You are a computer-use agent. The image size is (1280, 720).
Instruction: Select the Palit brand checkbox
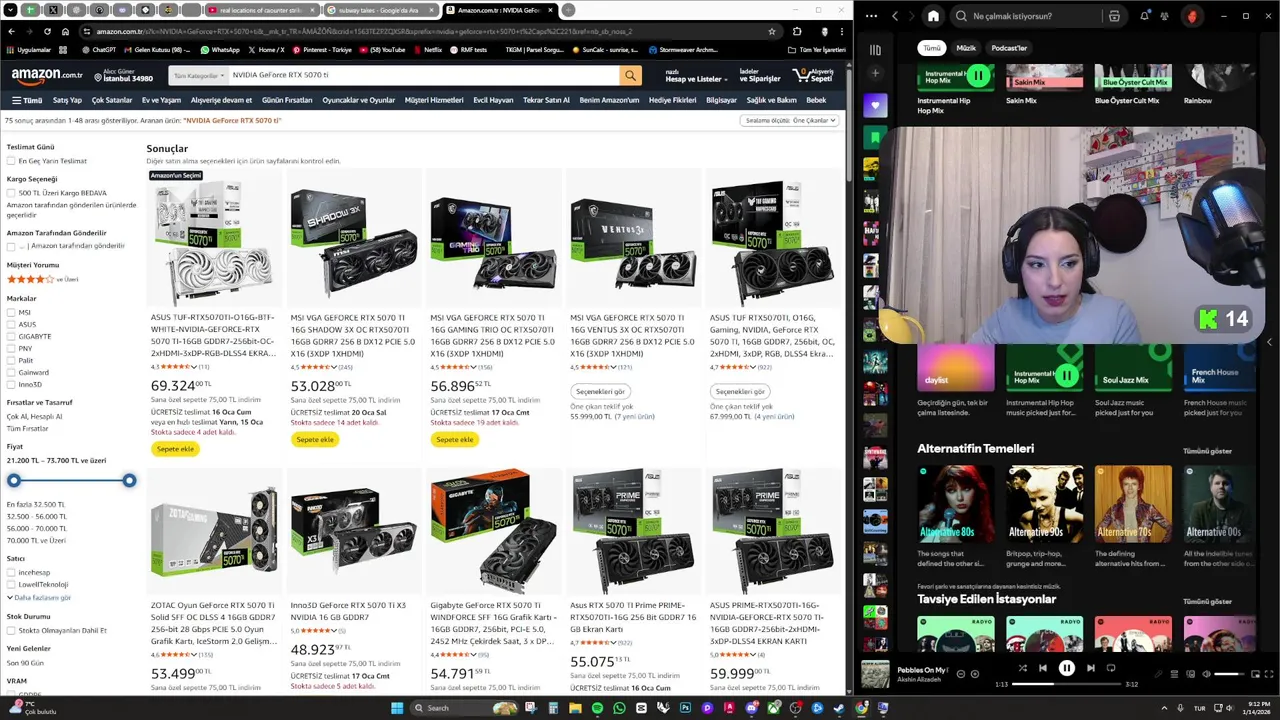pos(11,360)
